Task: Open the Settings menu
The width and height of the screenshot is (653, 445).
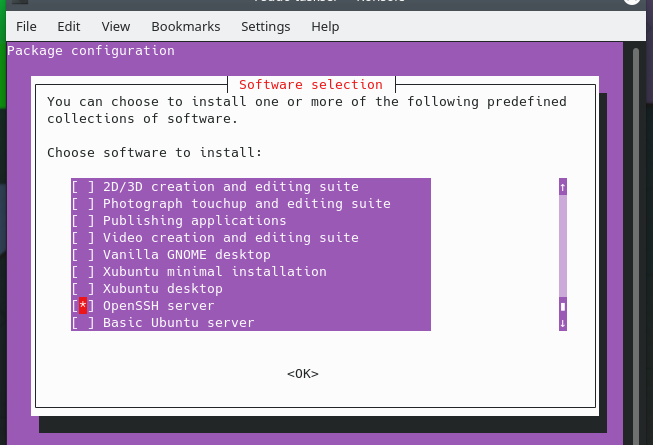Action: 266,27
